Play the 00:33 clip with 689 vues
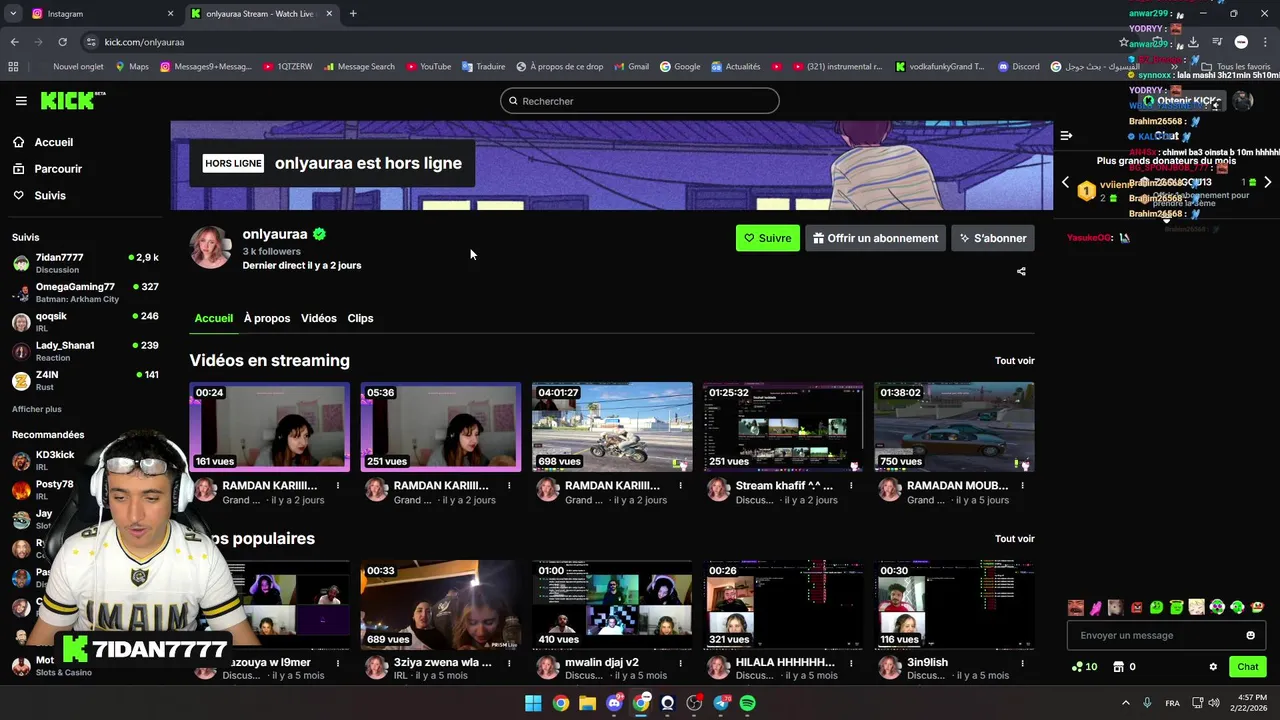The height and width of the screenshot is (720, 1280). [x=441, y=605]
